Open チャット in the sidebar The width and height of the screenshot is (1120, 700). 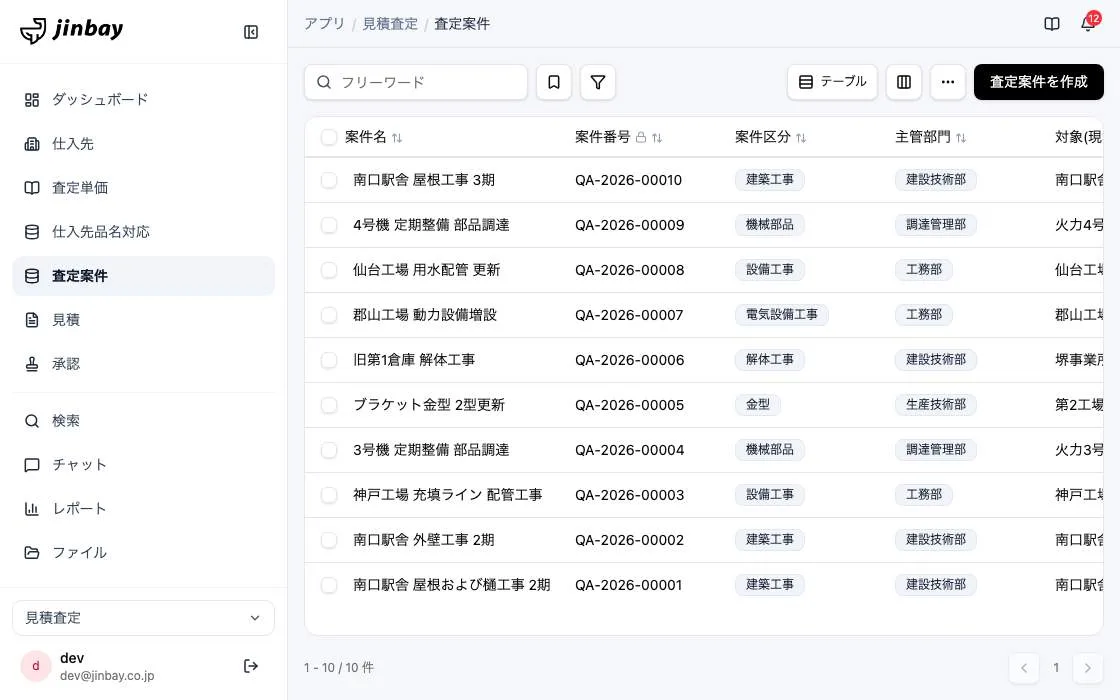point(144,465)
